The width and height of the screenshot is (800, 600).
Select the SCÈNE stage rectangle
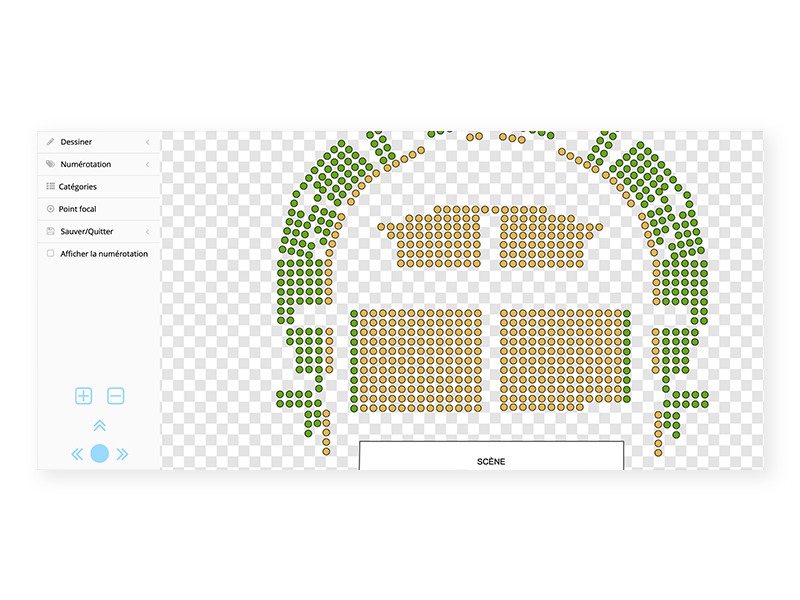pos(491,456)
